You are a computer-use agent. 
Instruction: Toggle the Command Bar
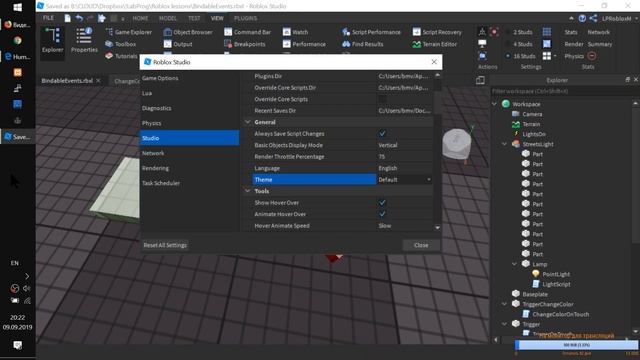pos(247,32)
